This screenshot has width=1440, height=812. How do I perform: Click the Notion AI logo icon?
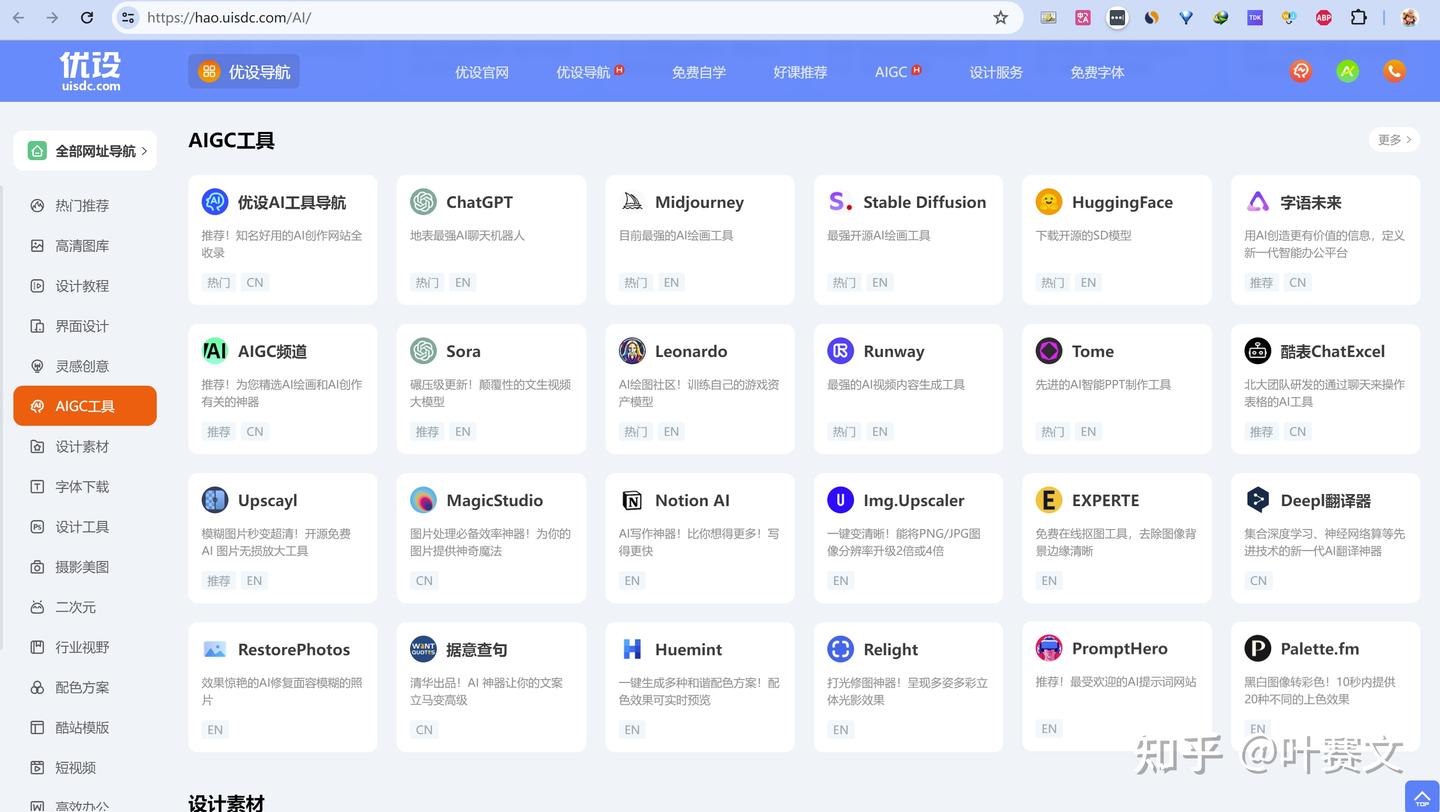coord(632,500)
